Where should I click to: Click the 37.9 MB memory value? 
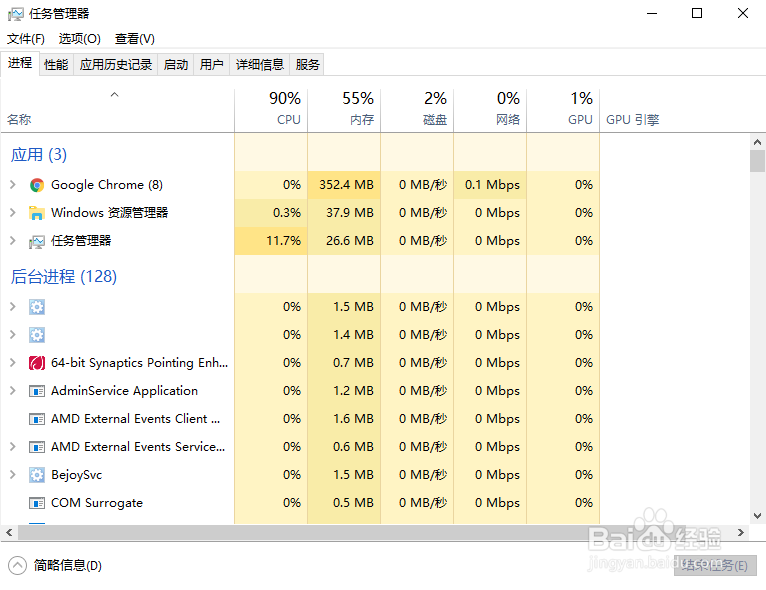point(350,213)
